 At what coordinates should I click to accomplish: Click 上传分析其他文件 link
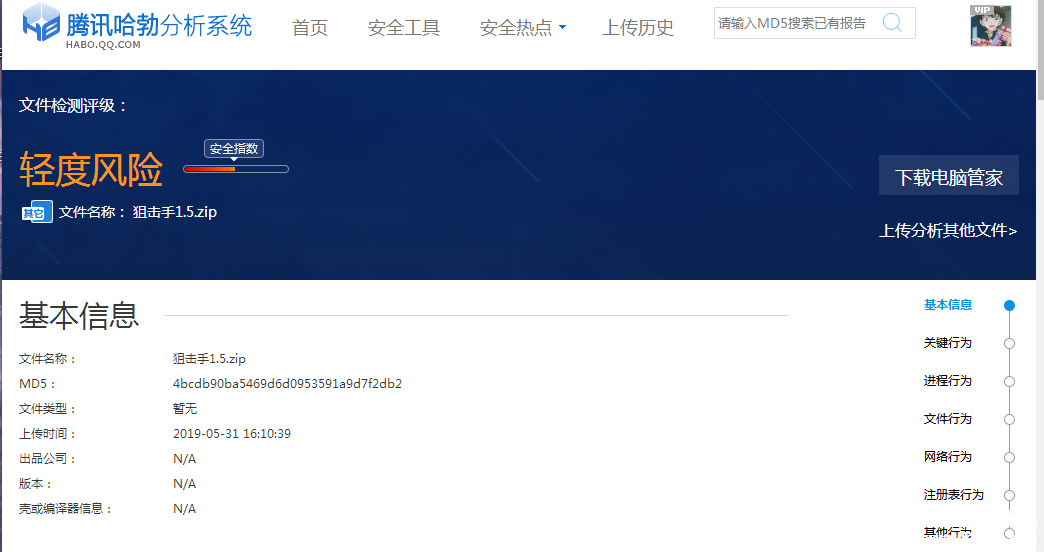coord(948,231)
